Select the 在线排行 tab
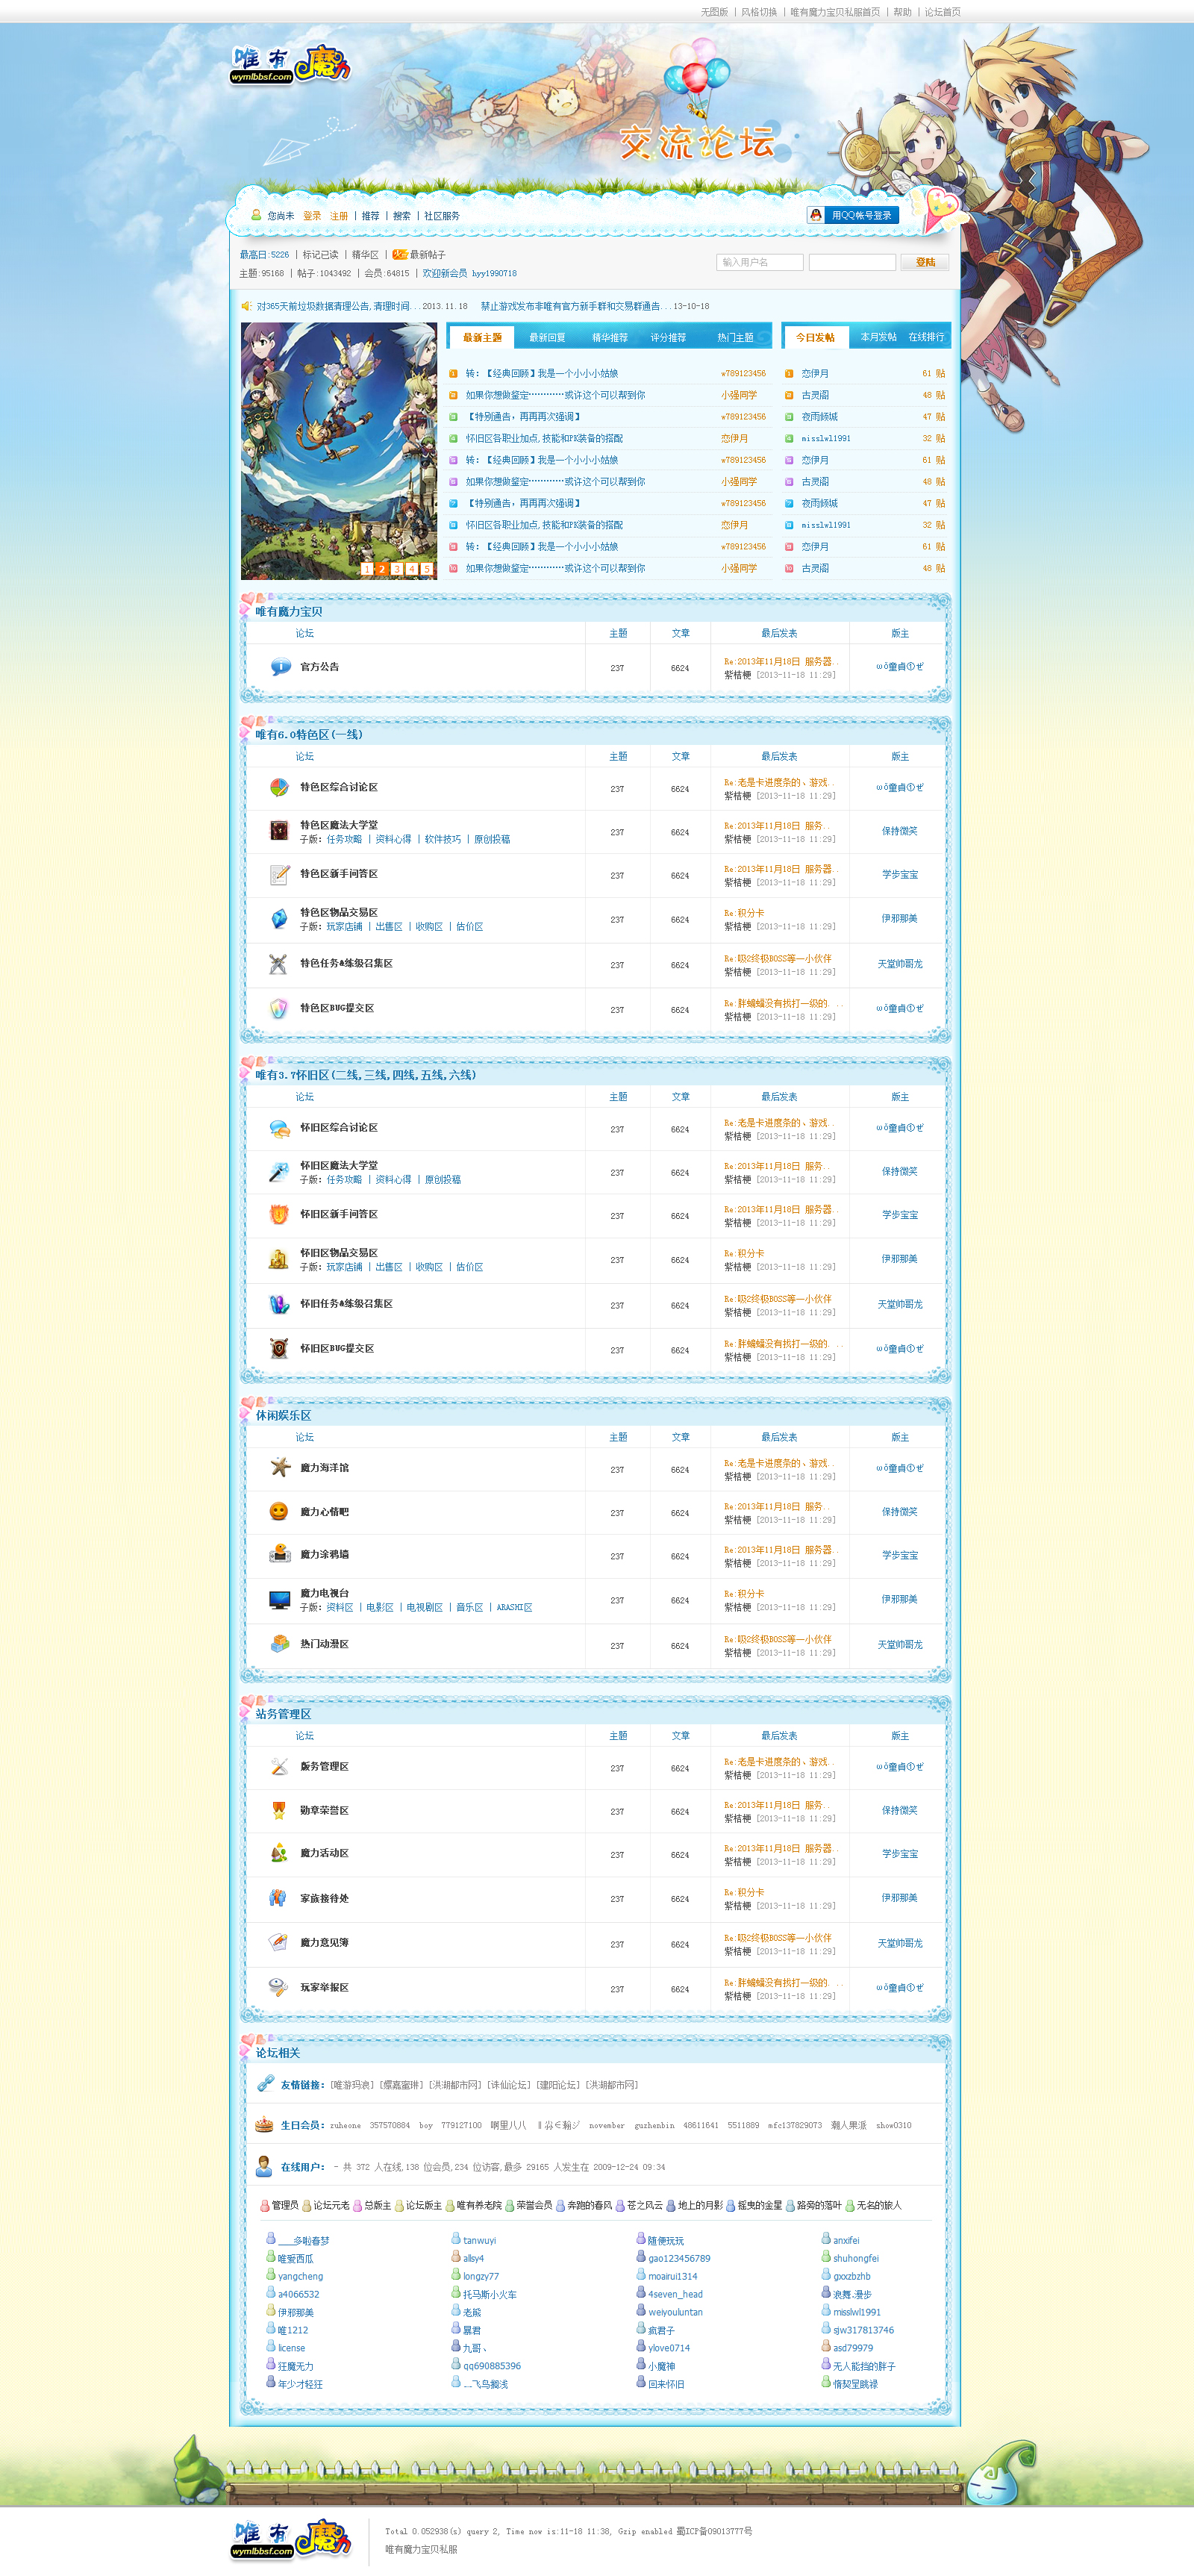Viewport: 1194px width, 2576px height. (926, 337)
